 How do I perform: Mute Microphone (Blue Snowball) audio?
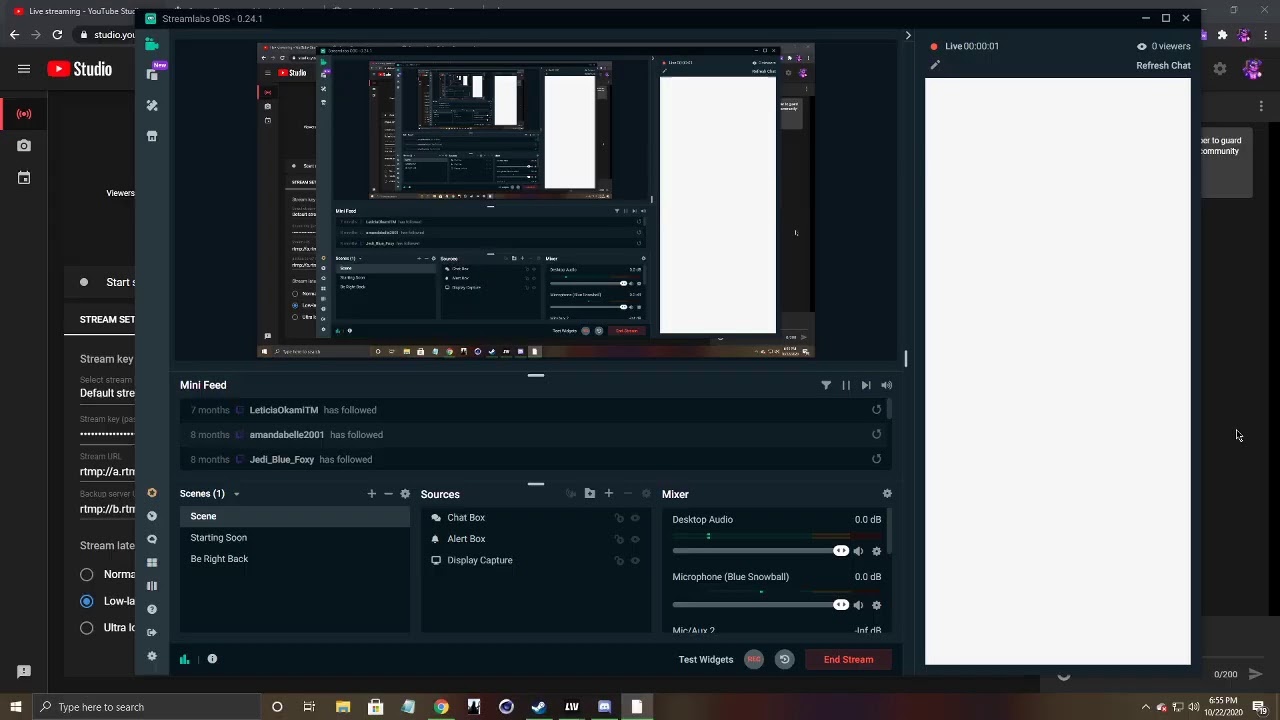[858, 605]
